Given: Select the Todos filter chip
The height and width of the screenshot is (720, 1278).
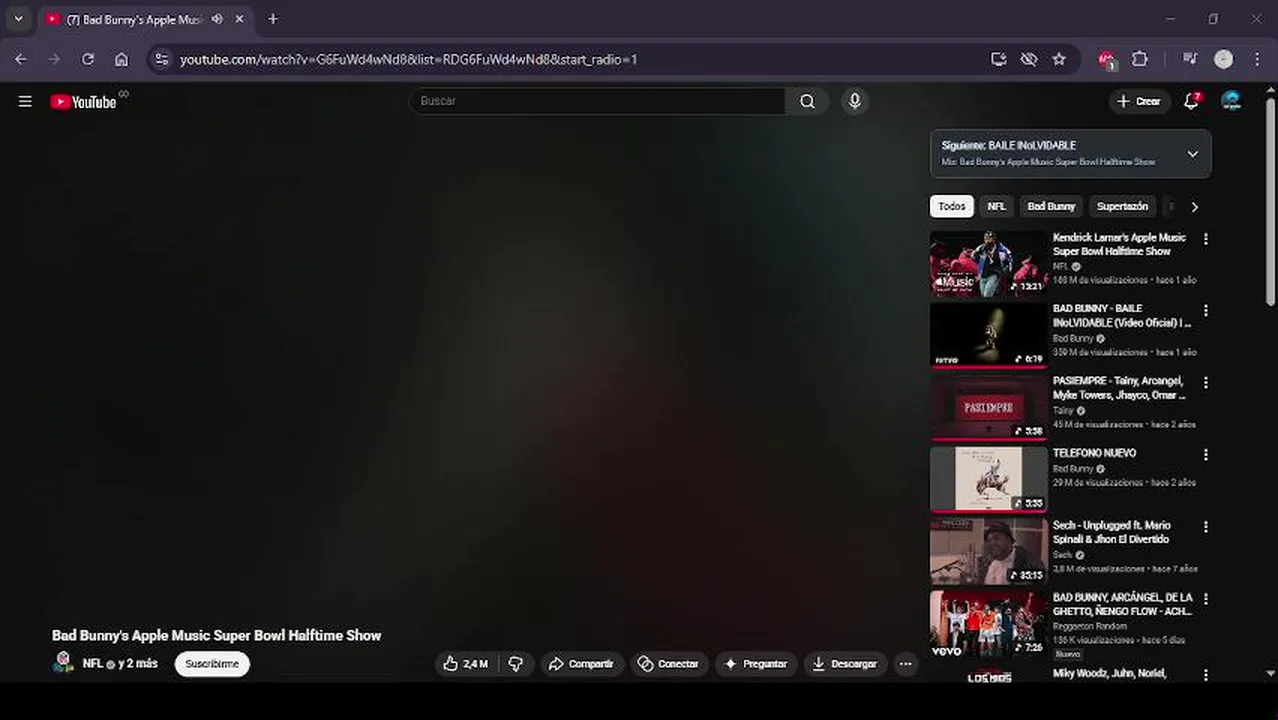Looking at the screenshot, I should click(x=952, y=206).
